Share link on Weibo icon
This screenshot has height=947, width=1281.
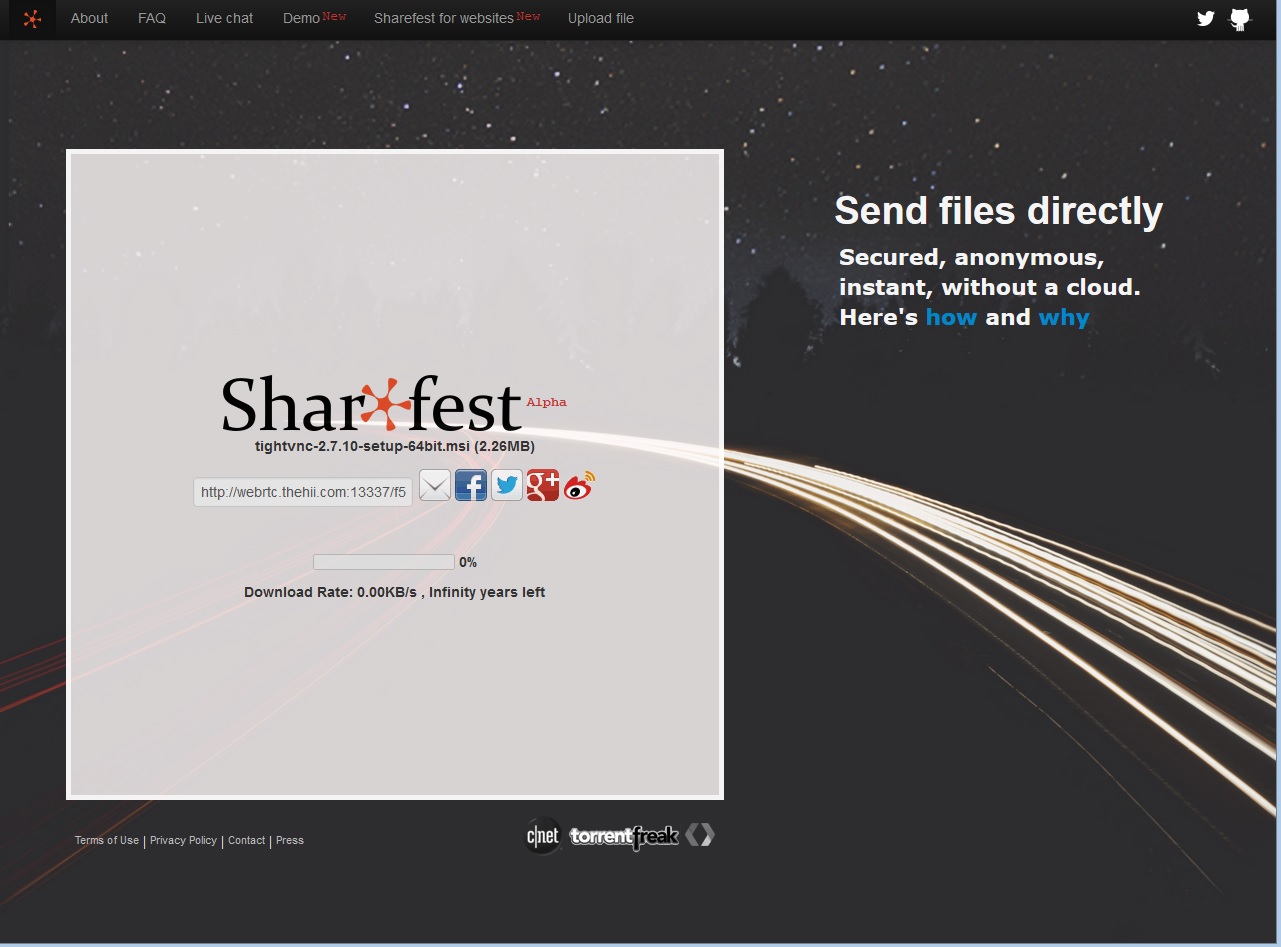pos(579,486)
